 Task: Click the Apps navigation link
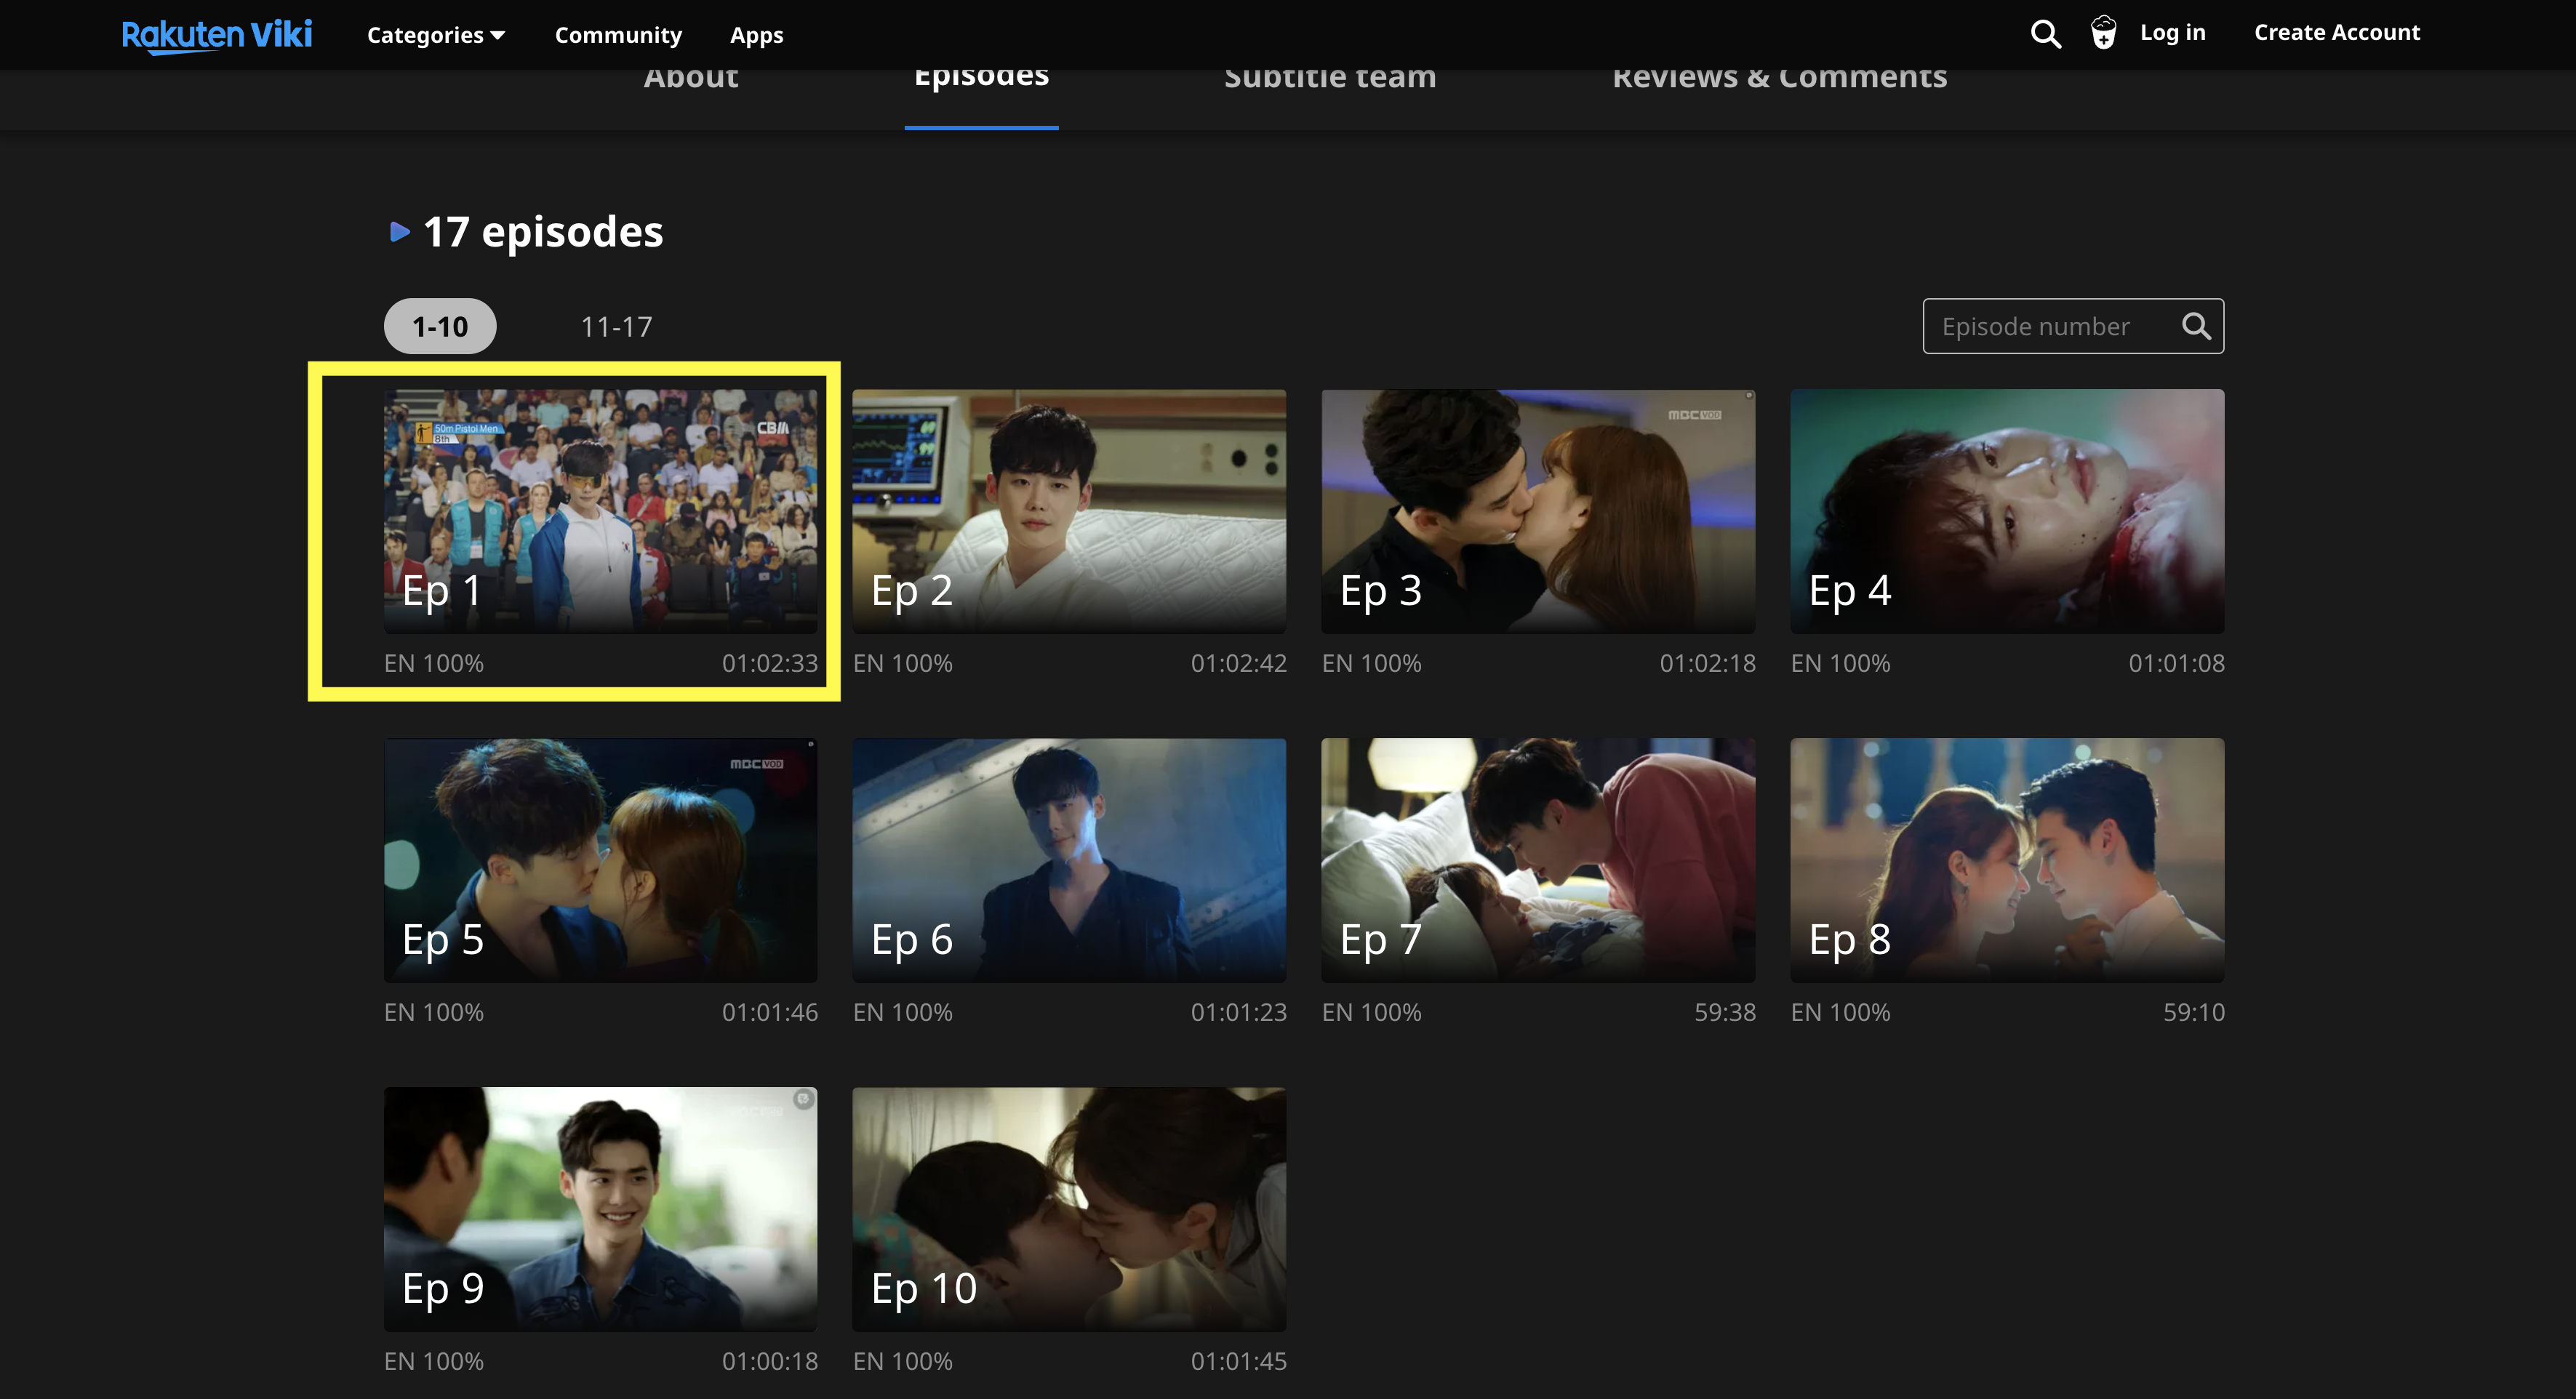pos(758,33)
